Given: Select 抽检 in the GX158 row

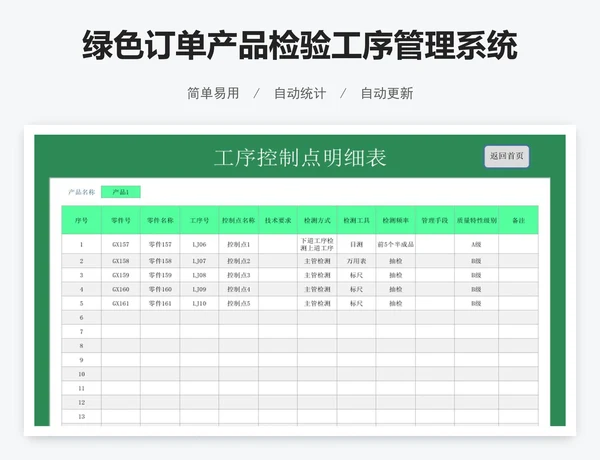Looking at the screenshot, I should tap(396, 261).
